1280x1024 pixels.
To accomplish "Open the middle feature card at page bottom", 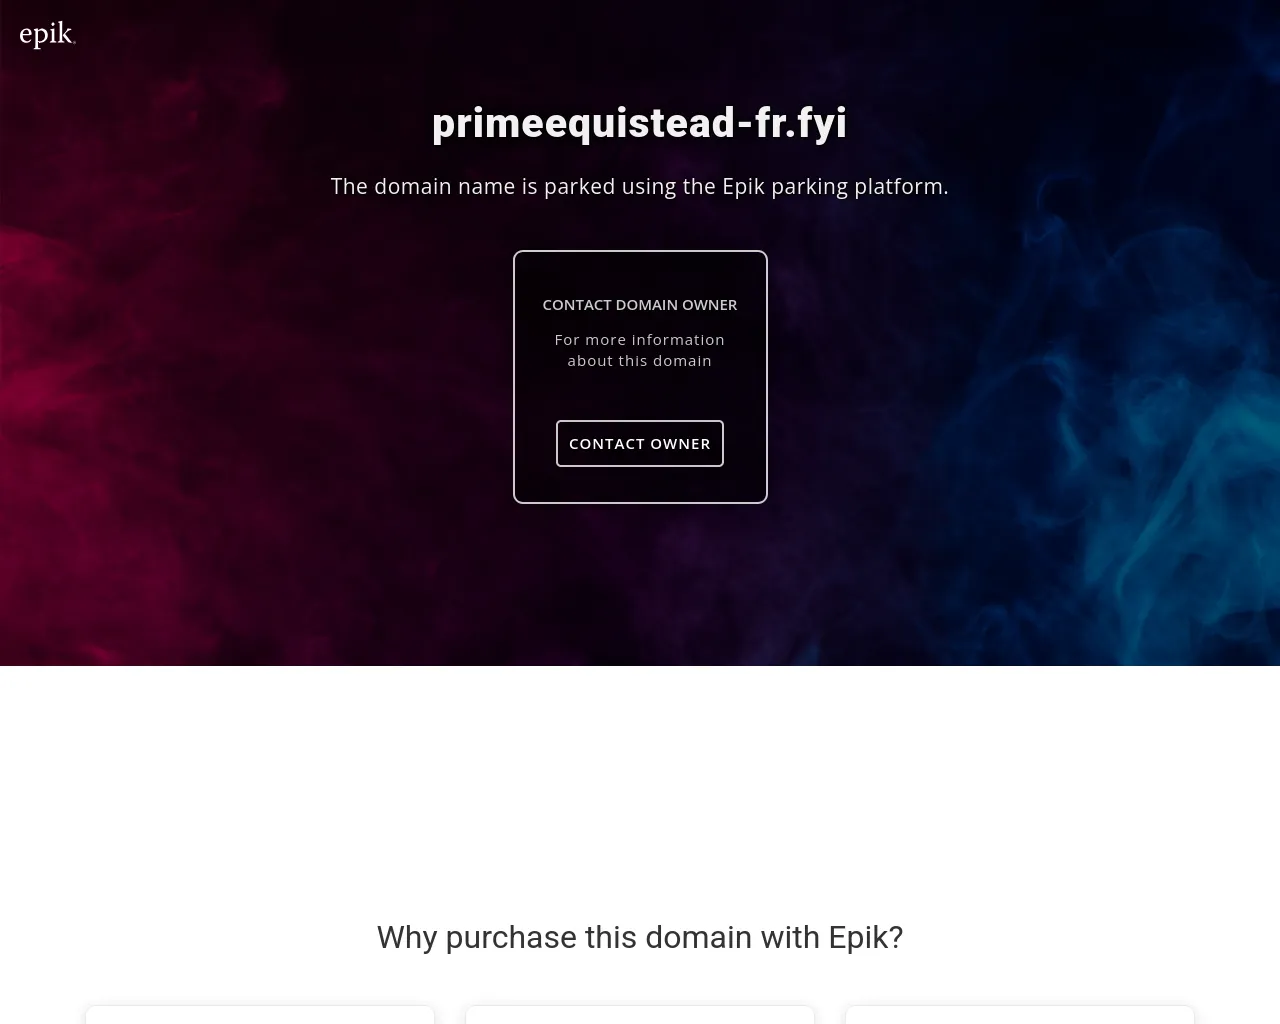I will [x=640, y=1015].
